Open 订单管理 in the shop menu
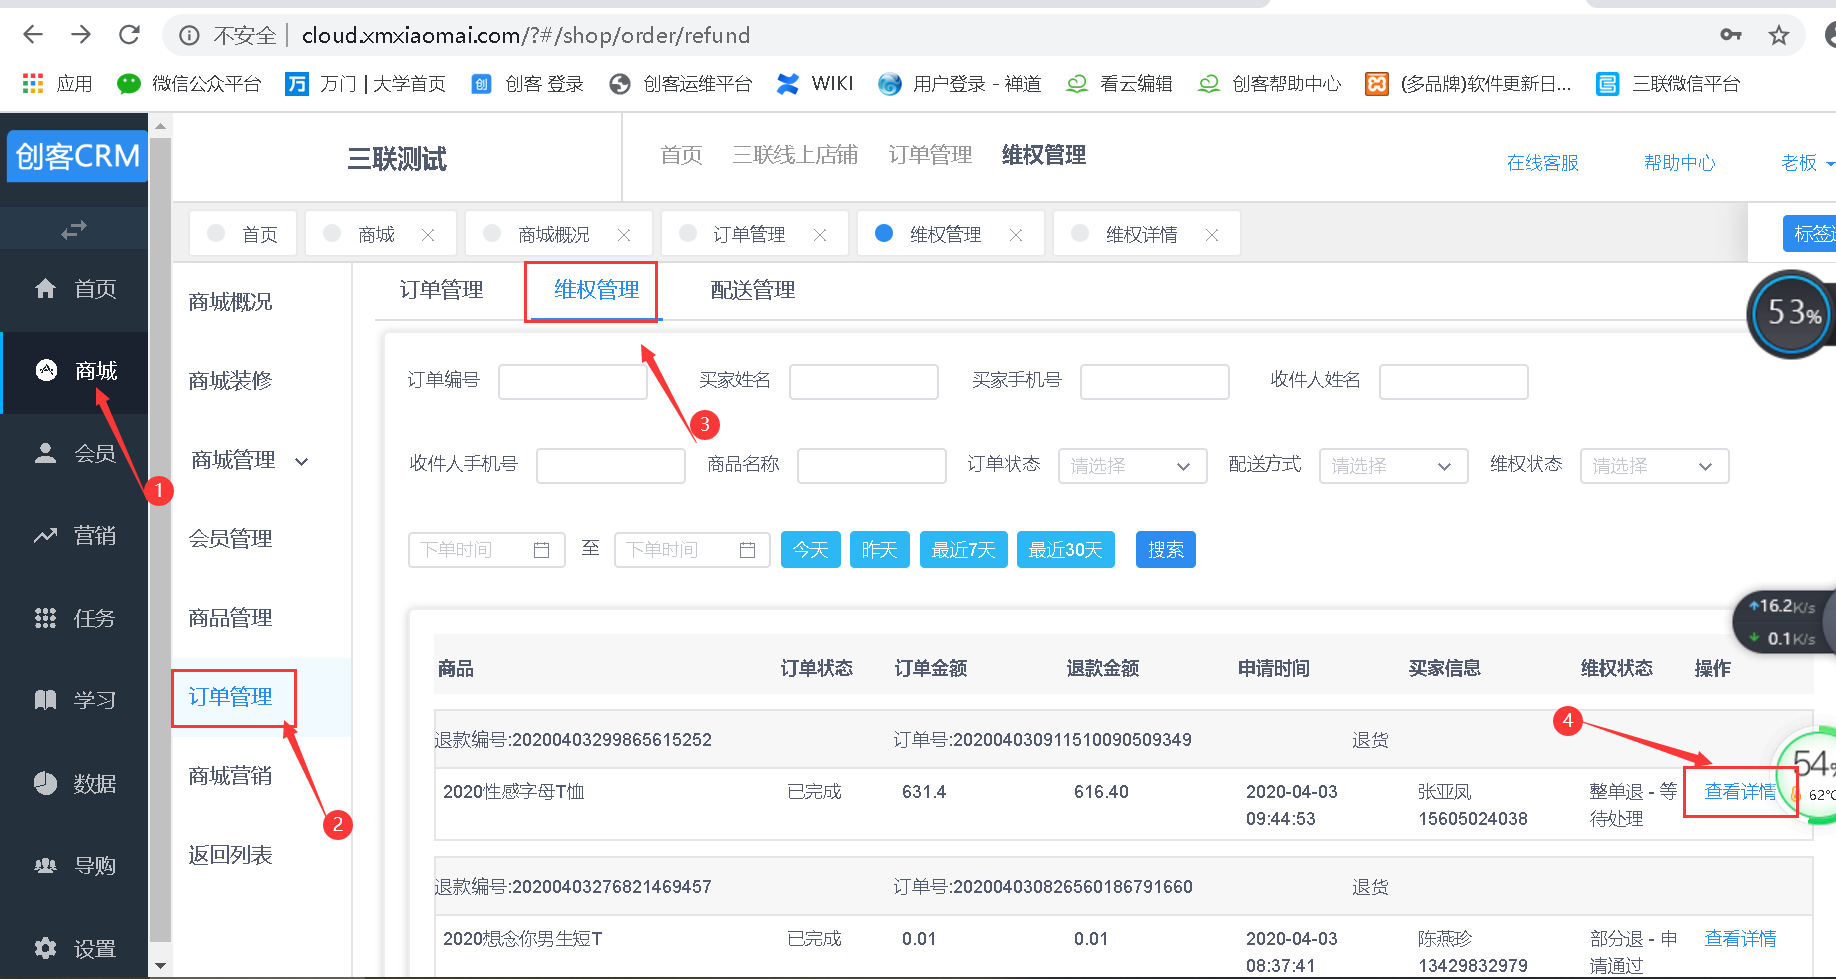This screenshot has width=1836, height=979. point(231,697)
